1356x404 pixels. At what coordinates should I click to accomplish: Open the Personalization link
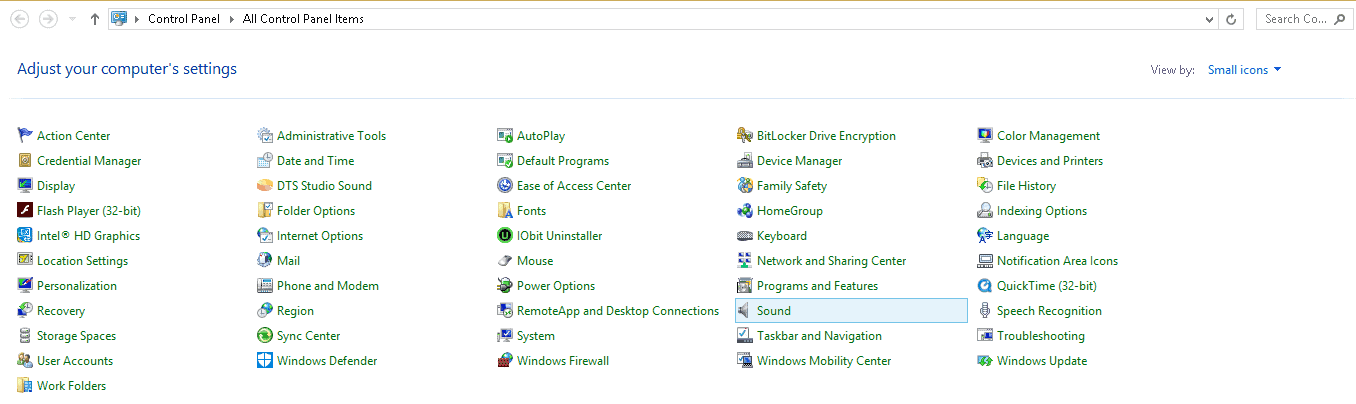tap(77, 286)
